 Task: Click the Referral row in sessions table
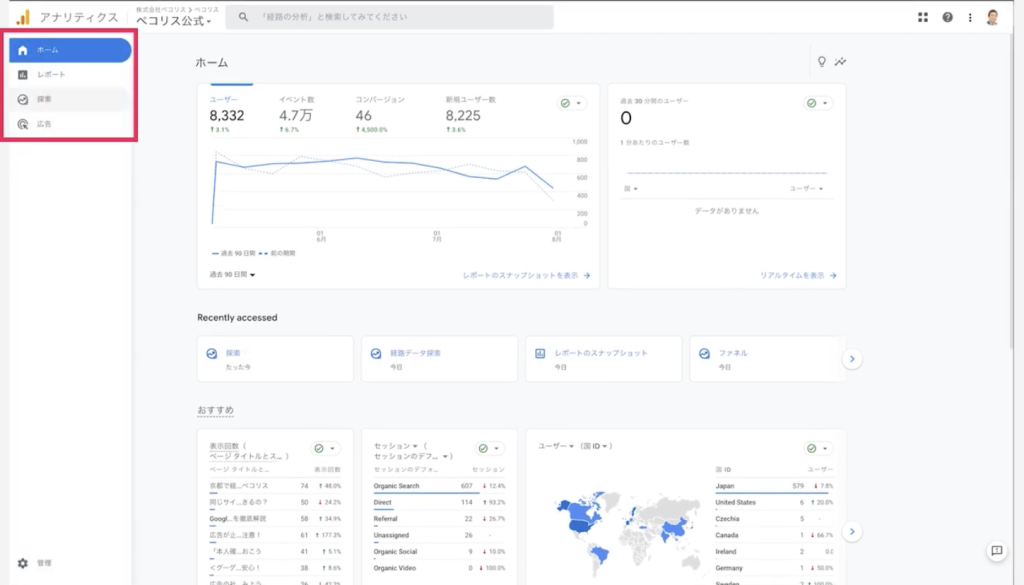click(440, 519)
